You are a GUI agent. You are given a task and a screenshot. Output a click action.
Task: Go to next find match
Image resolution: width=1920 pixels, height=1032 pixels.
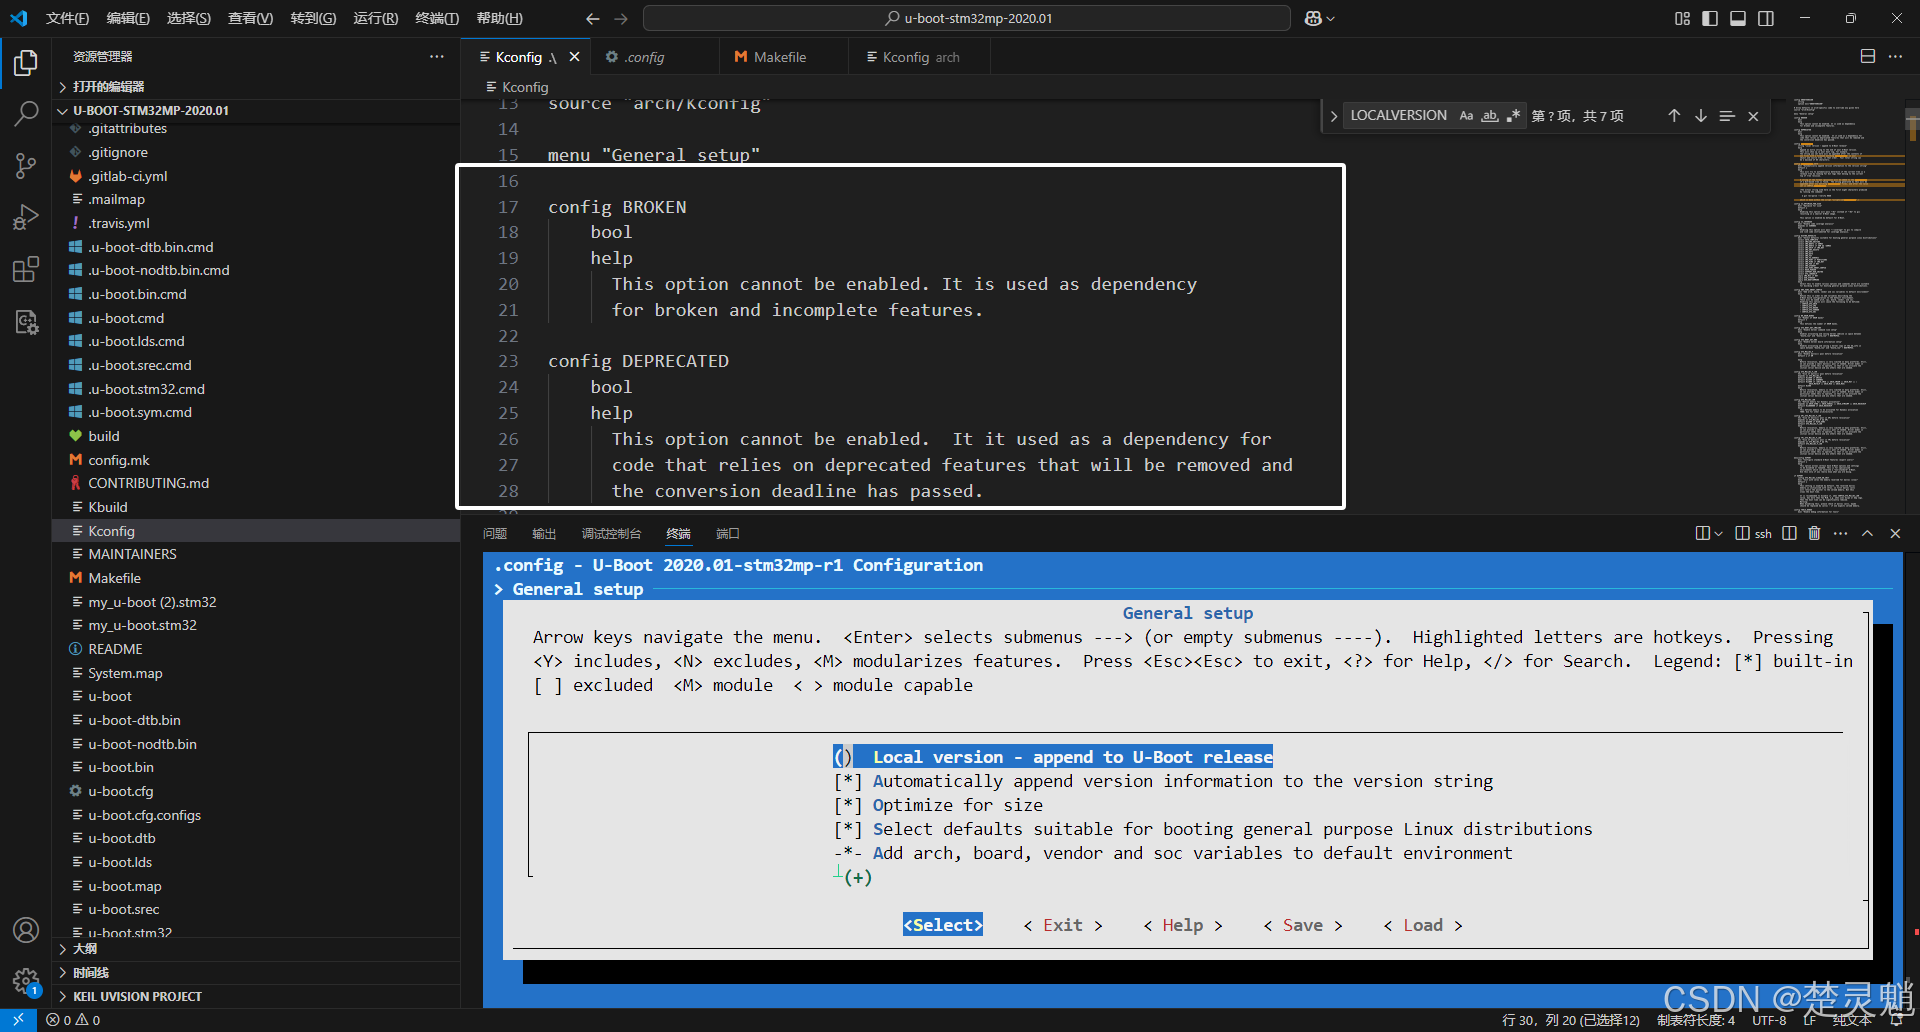click(x=1701, y=116)
